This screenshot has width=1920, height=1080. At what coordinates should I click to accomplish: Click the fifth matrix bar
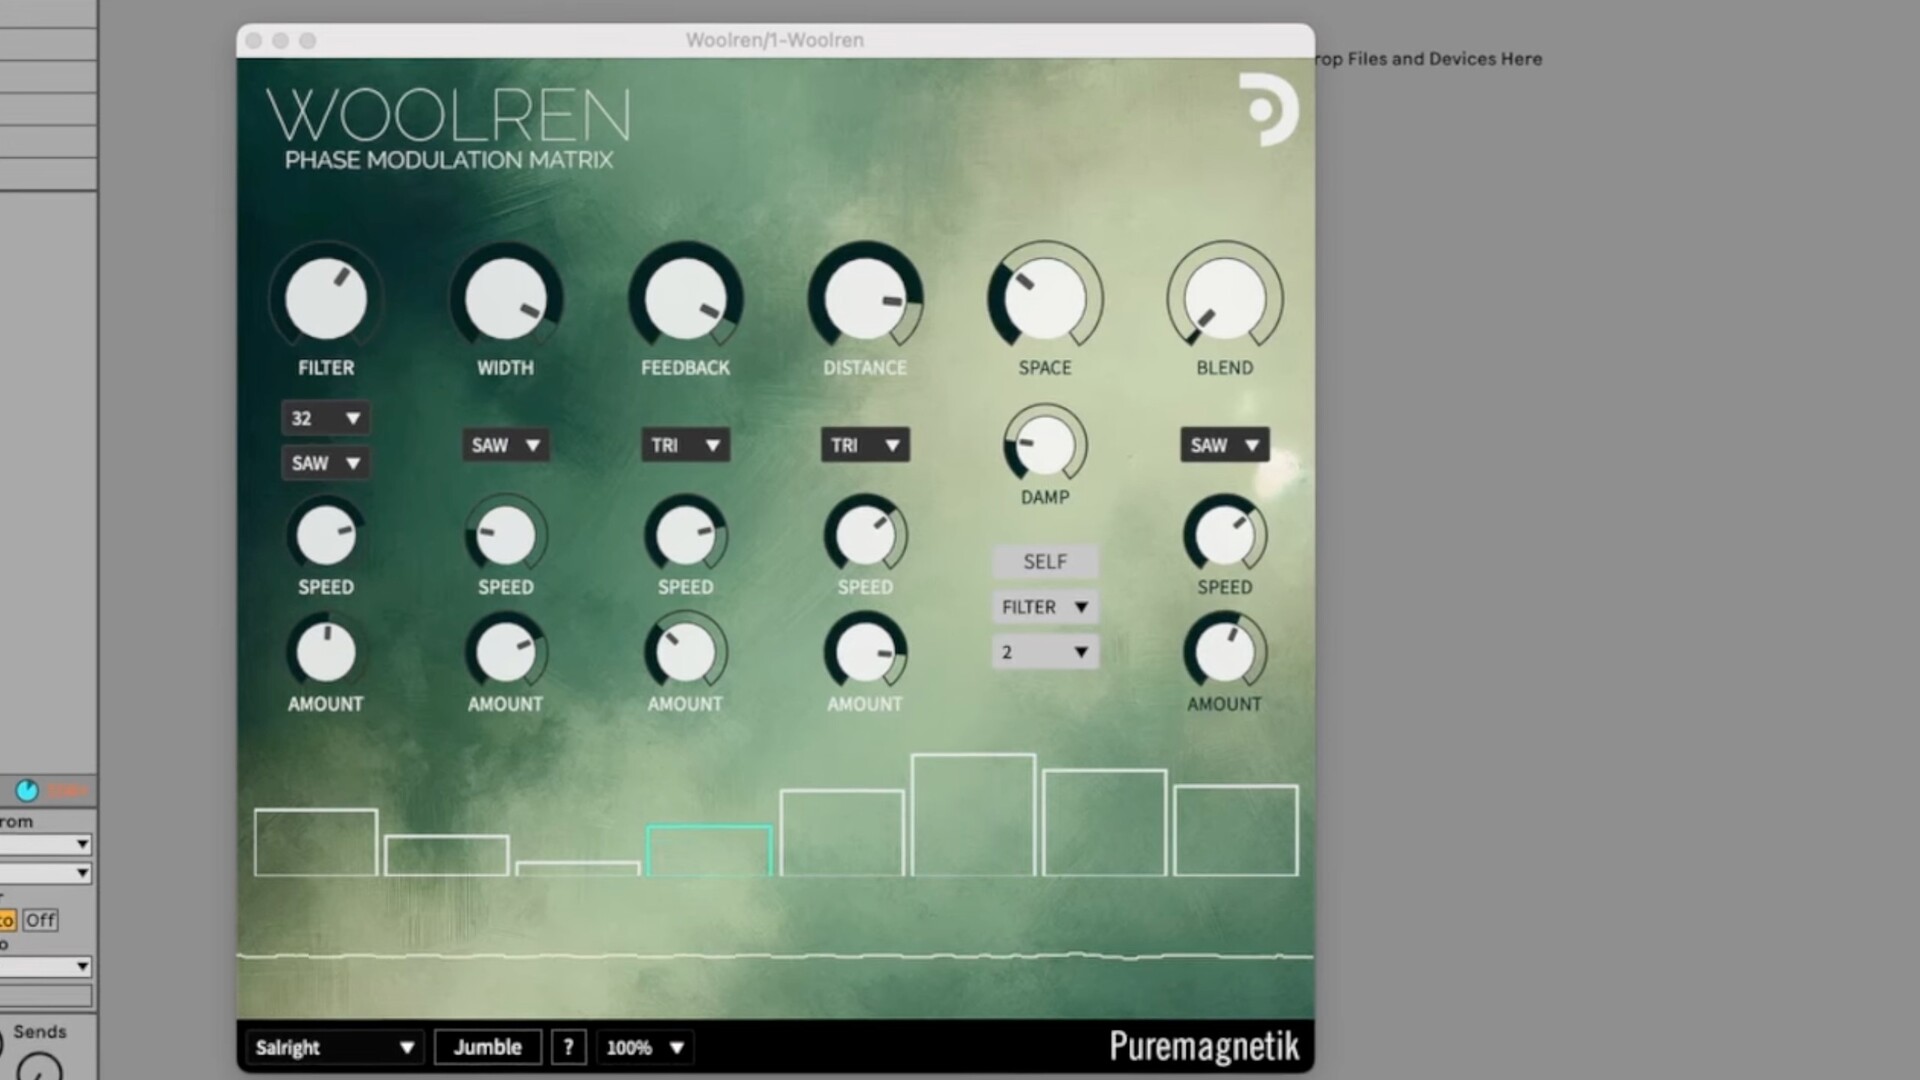[842, 833]
